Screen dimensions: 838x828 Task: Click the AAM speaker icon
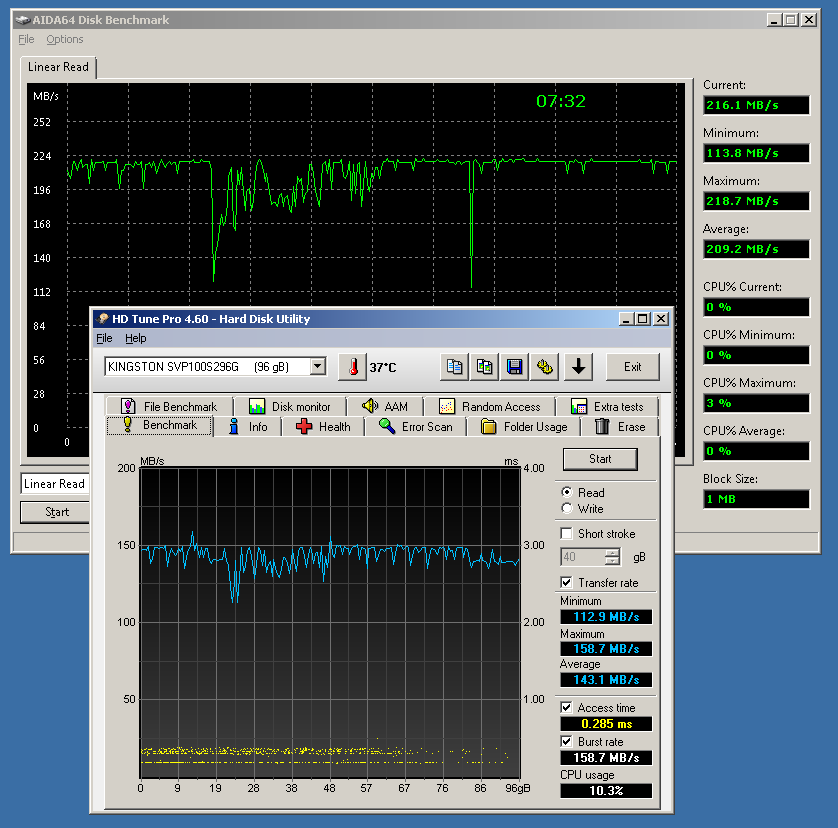[x=370, y=406]
